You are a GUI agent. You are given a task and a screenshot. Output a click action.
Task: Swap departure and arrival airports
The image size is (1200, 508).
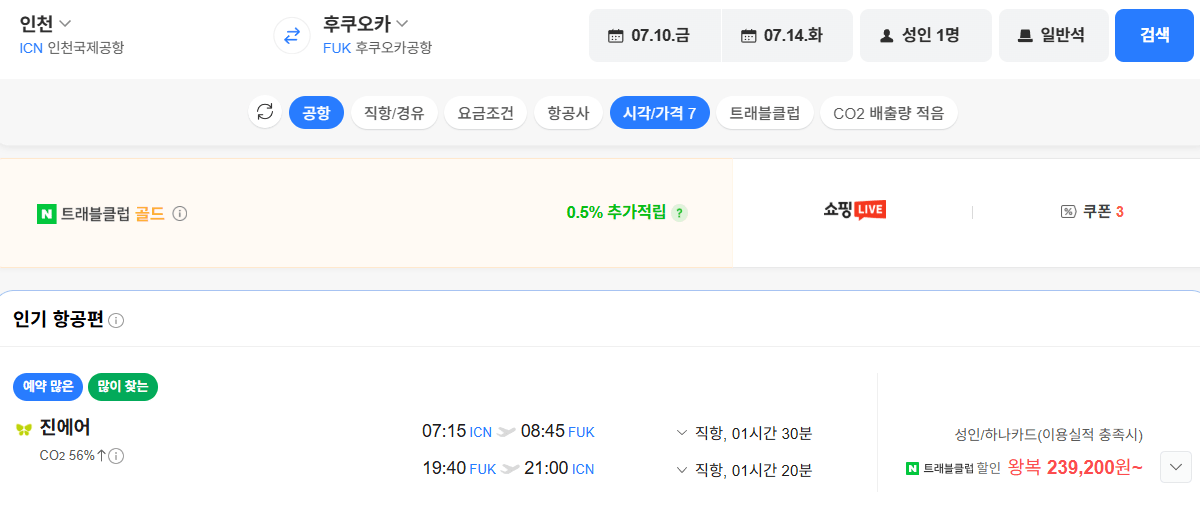[292, 36]
